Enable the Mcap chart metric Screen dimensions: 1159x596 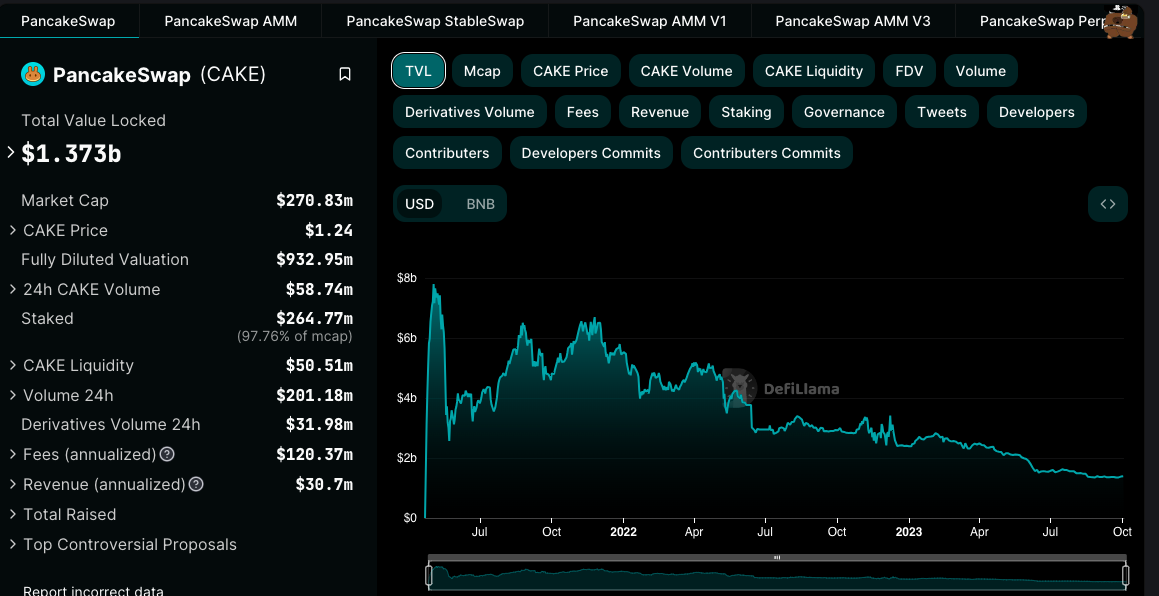[482, 71]
